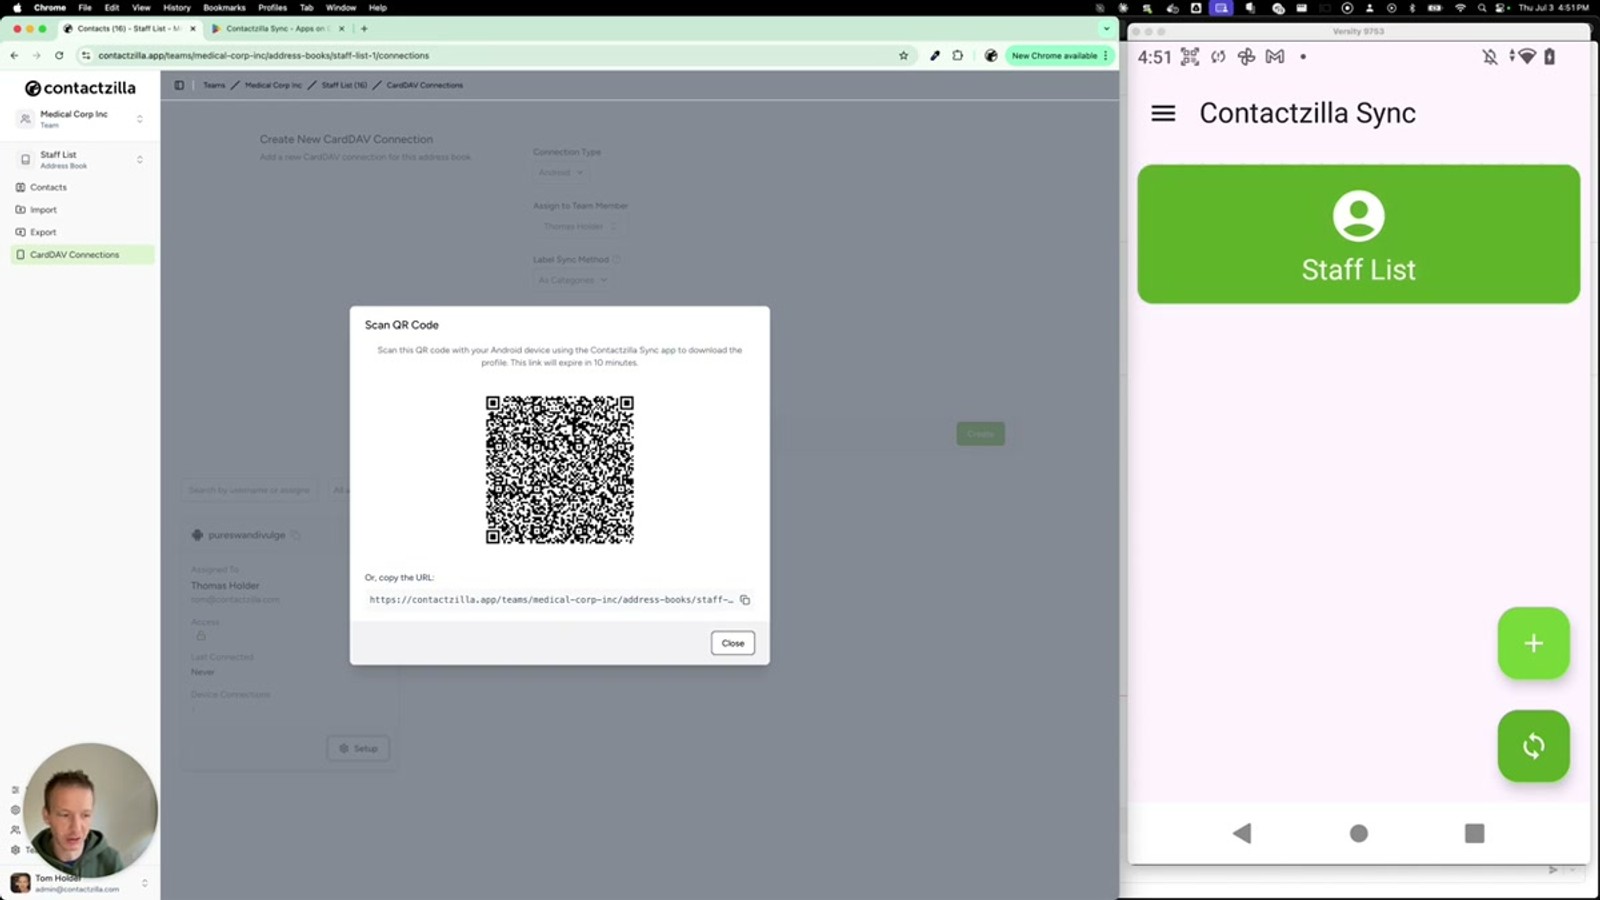Close the Scan QR Code dialog
The width and height of the screenshot is (1600, 900).
pos(733,643)
